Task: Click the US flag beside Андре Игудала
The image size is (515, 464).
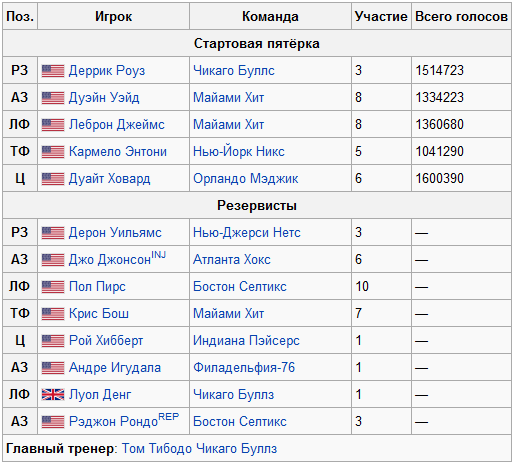Action: pos(53,368)
